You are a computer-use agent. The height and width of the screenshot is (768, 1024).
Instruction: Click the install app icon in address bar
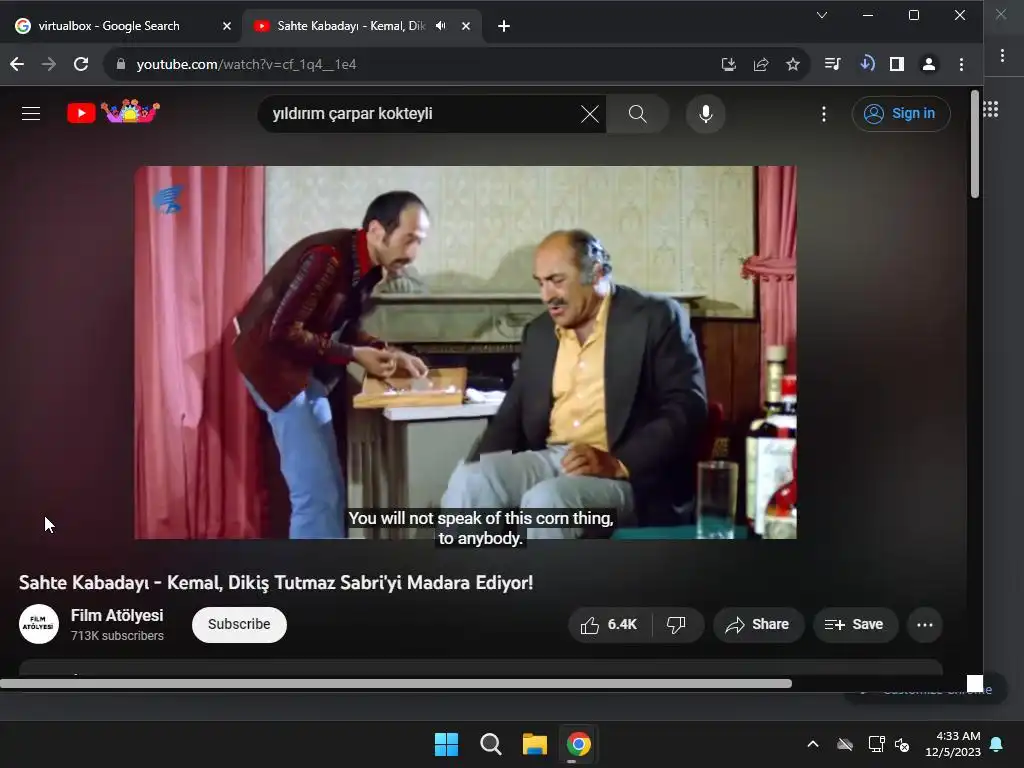pos(729,64)
